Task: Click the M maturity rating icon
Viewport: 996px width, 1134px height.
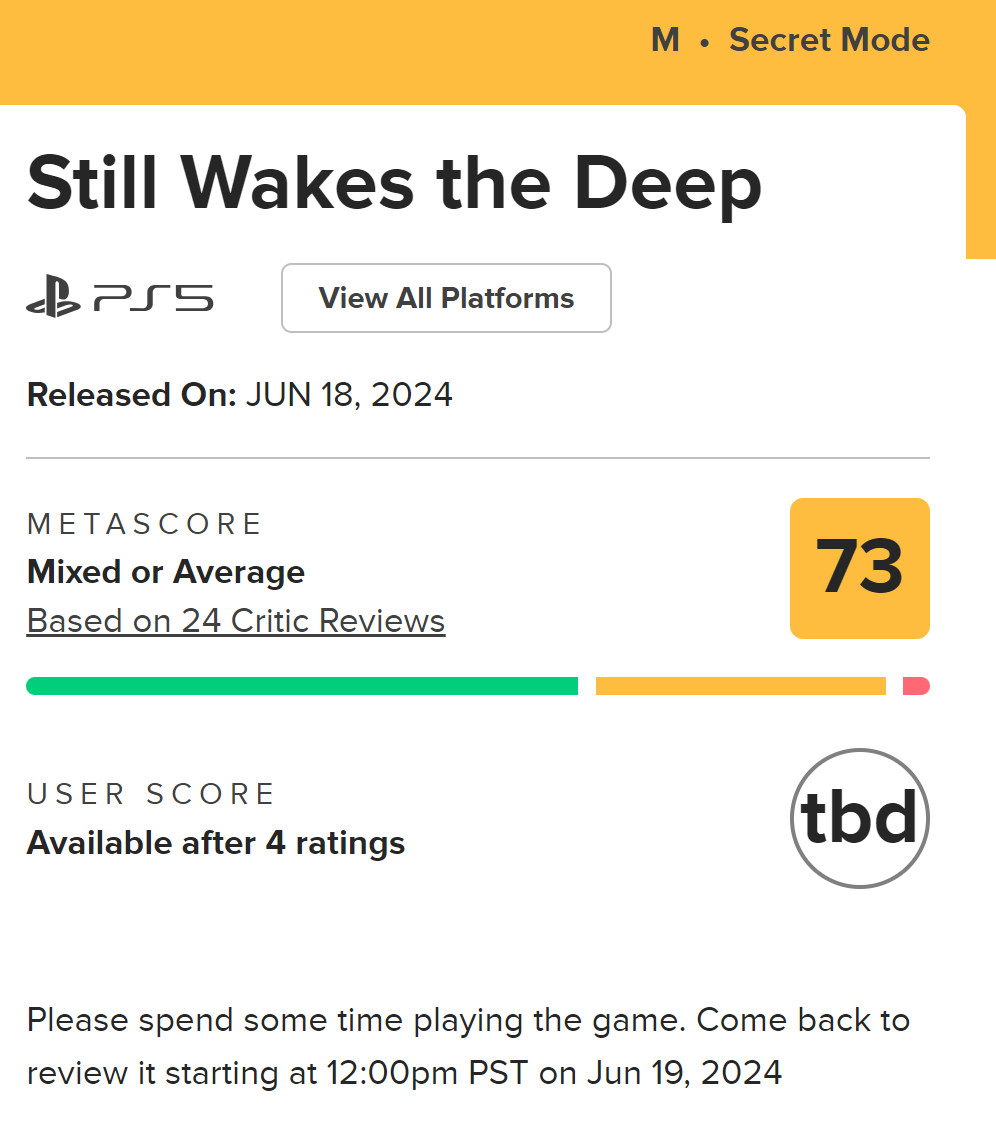Action: [664, 40]
